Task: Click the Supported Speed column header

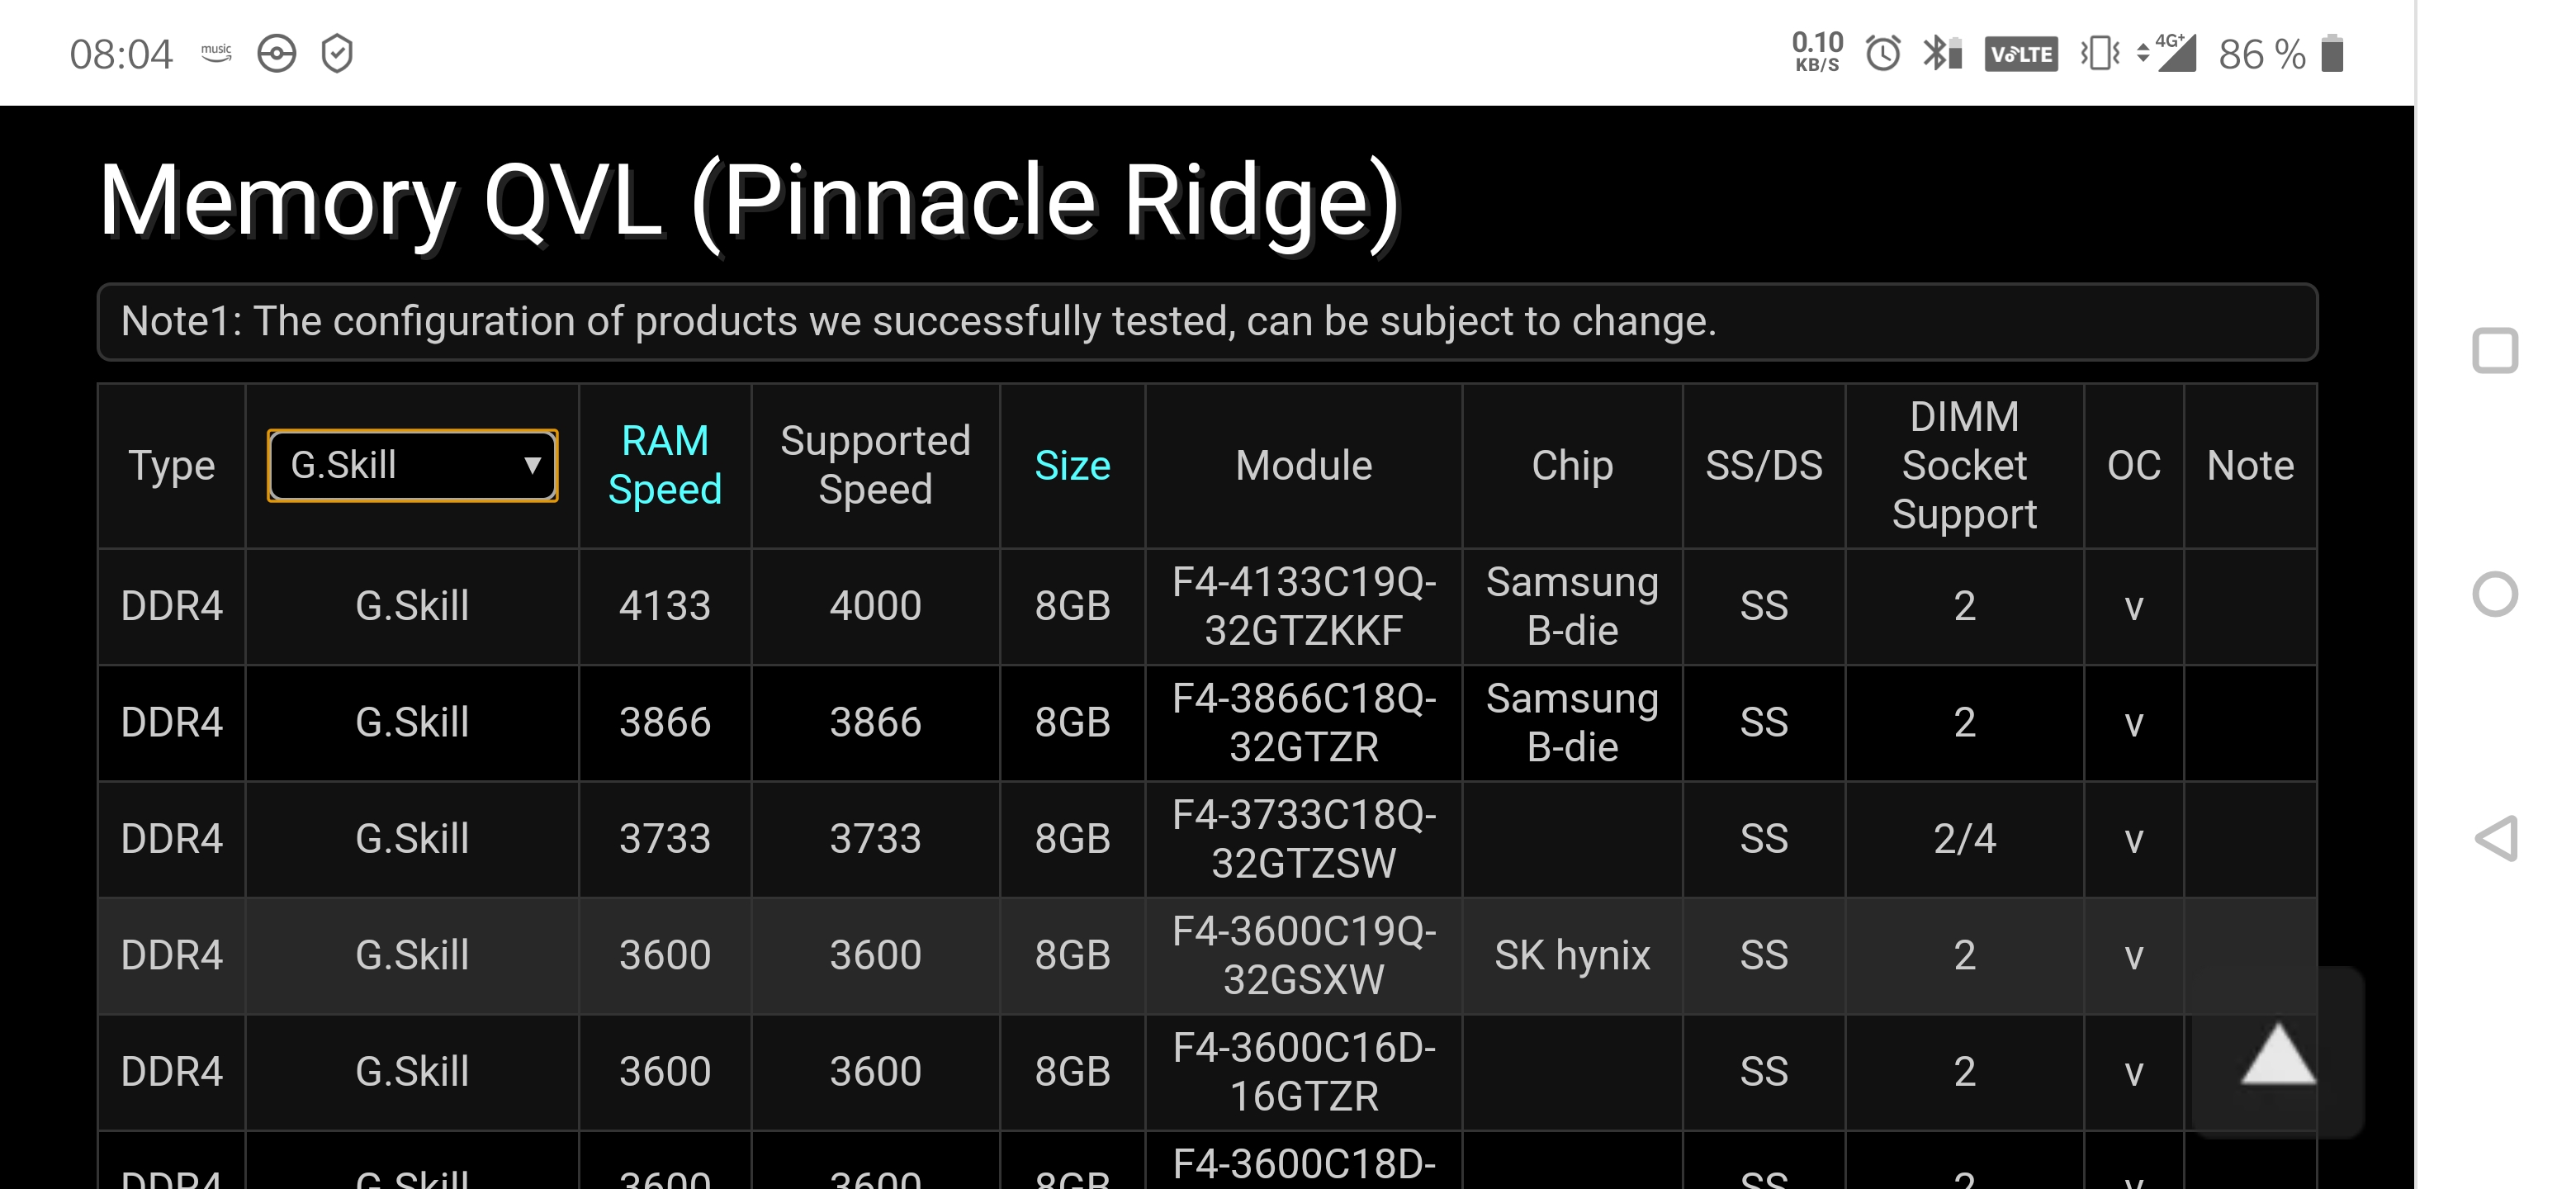Action: (875, 465)
